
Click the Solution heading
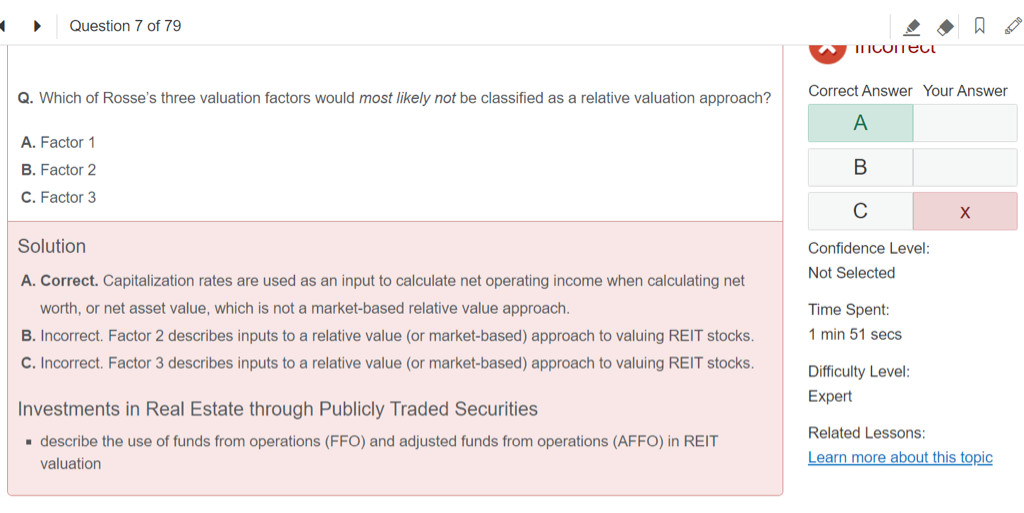(52, 246)
